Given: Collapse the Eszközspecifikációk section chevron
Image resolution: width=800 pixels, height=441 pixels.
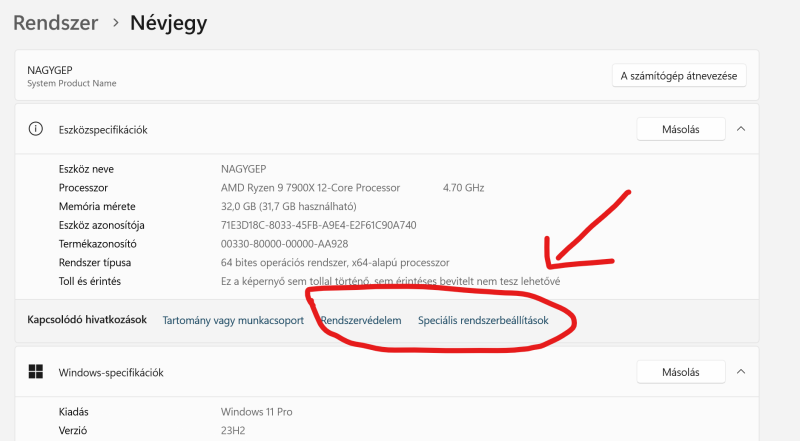Looking at the screenshot, I should (741, 129).
